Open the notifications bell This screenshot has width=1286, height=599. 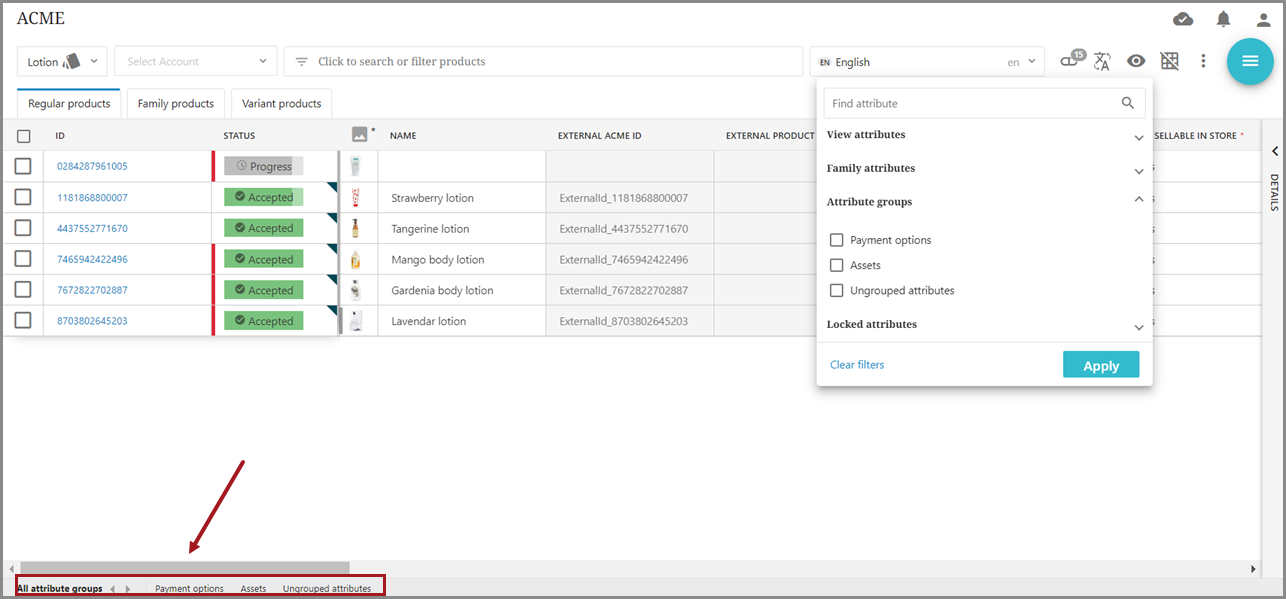coord(1223,19)
